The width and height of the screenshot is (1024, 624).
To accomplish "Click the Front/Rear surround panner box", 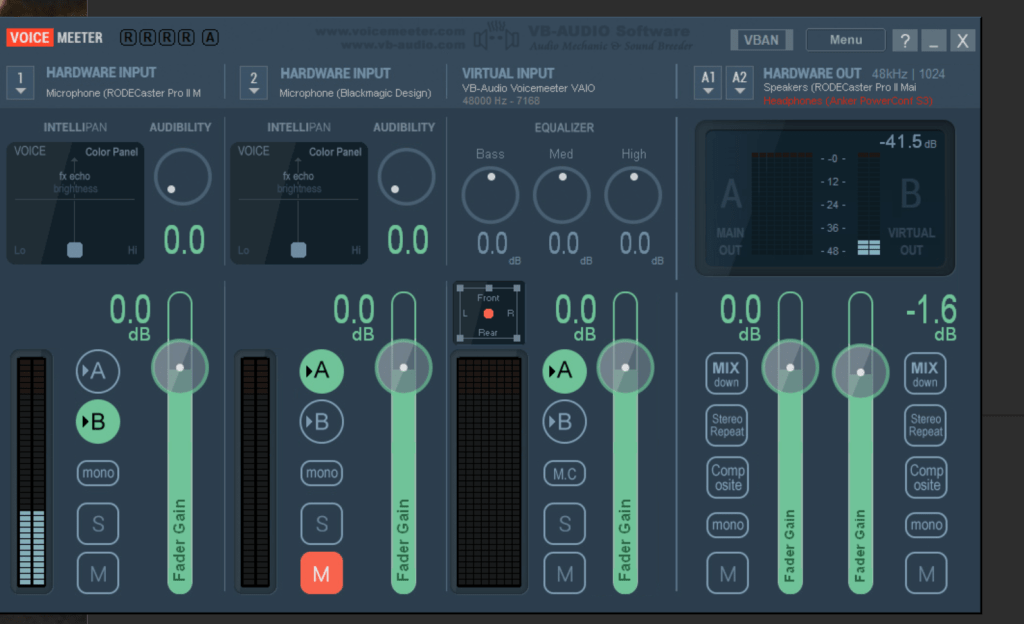I will [x=488, y=313].
